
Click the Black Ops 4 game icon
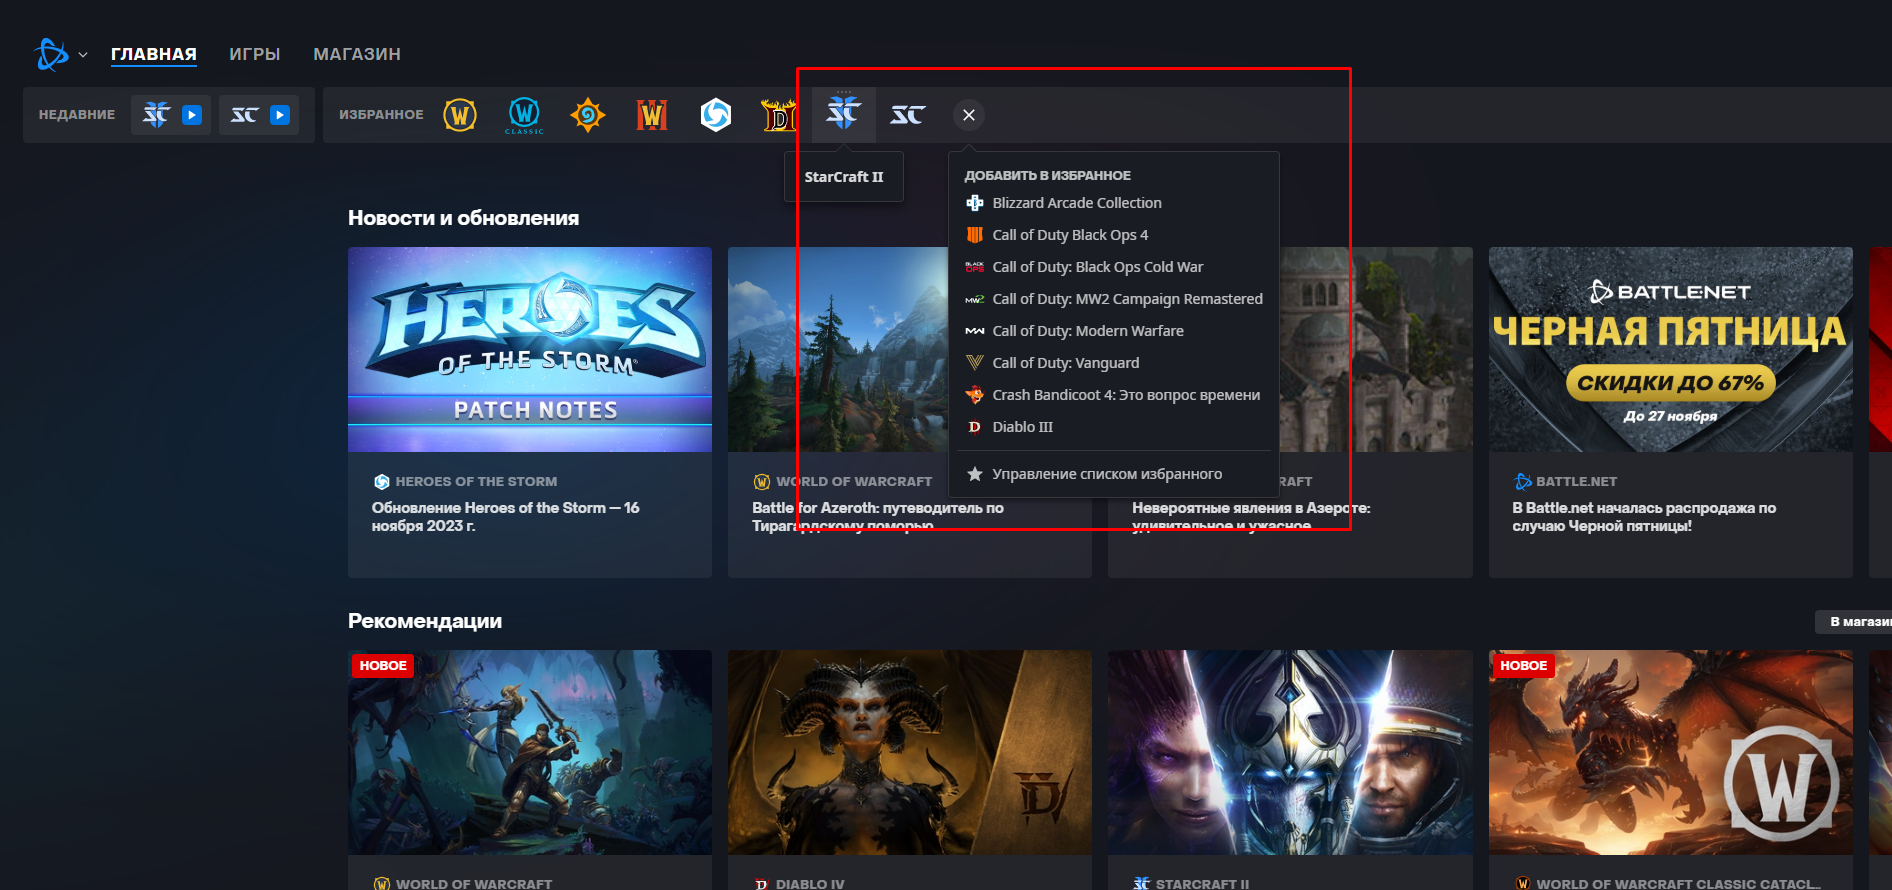[x=974, y=235]
